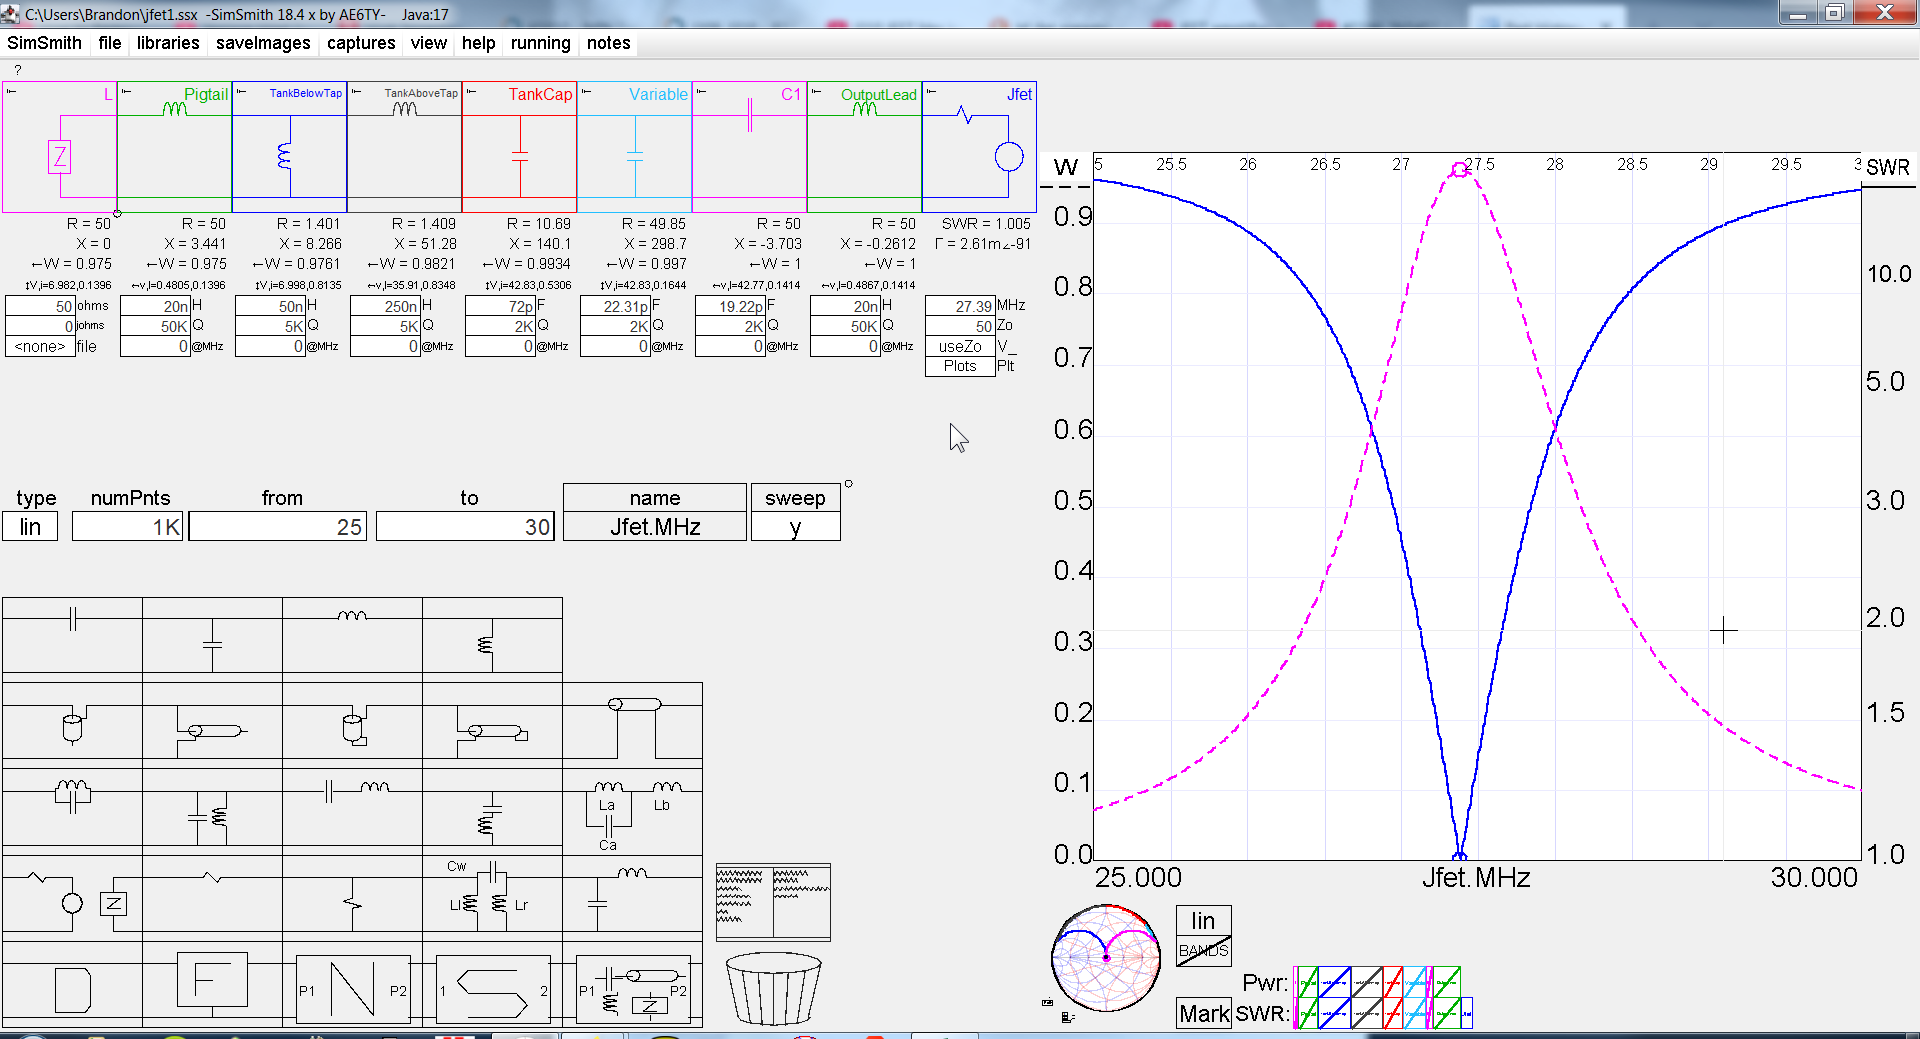Click the Mark button

(1203, 1013)
